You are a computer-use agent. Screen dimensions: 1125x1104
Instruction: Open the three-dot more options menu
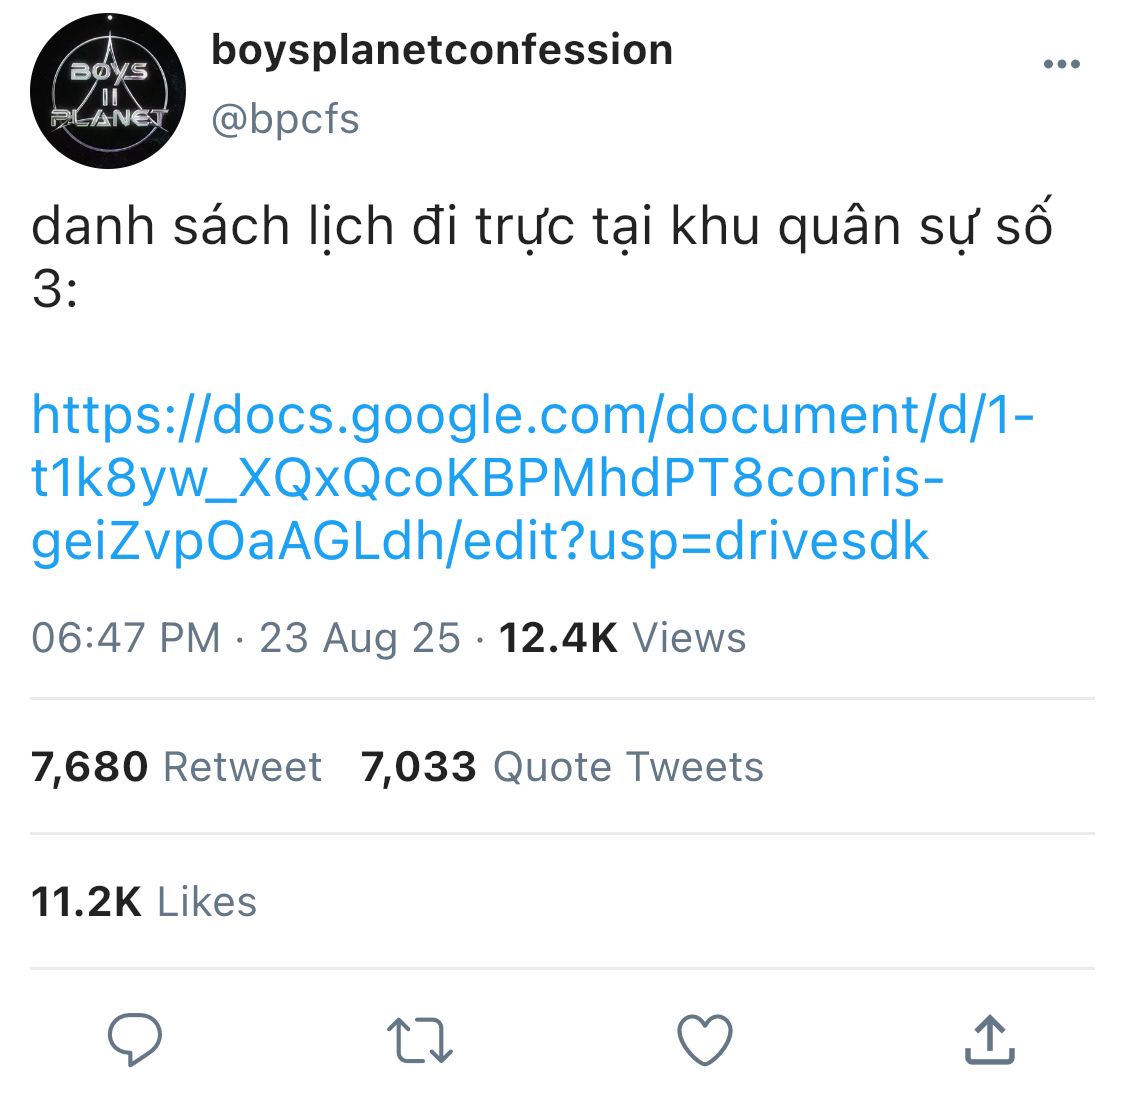[1062, 64]
